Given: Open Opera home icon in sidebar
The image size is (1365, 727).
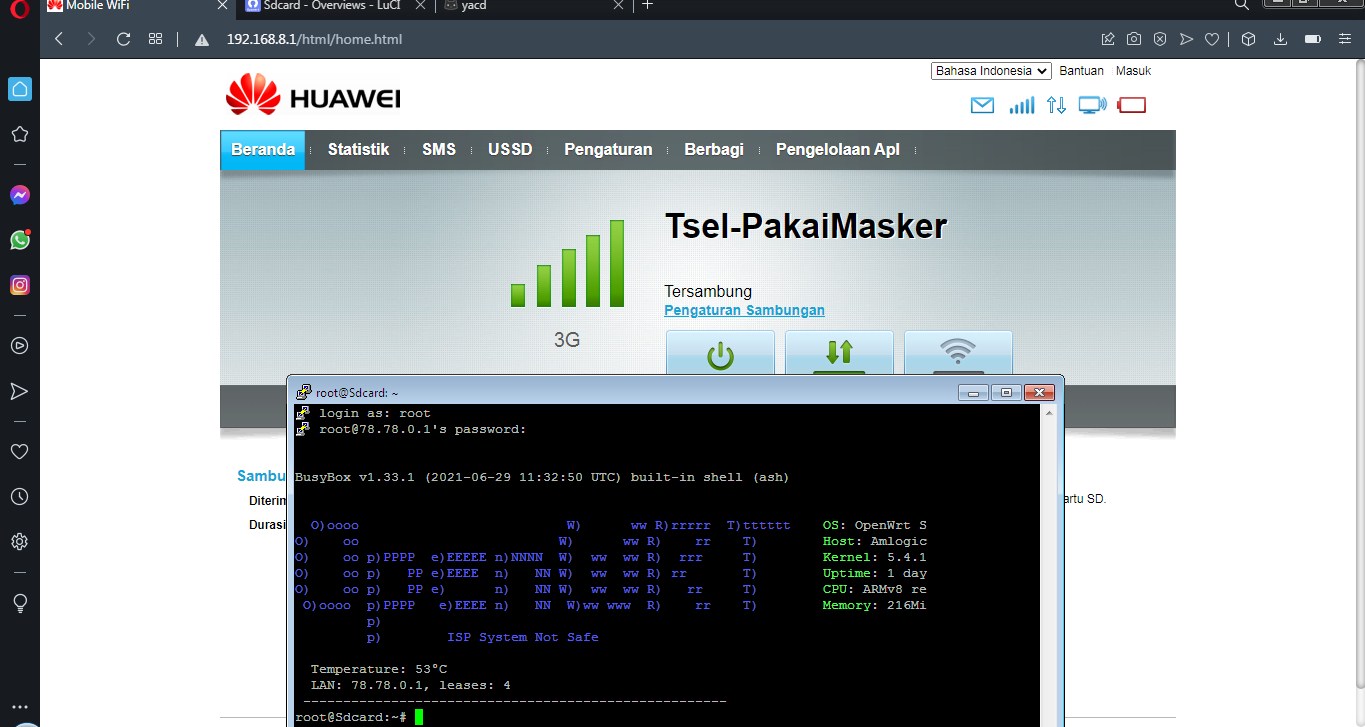Looking at the screenshot, I should [x=20, y=88].
